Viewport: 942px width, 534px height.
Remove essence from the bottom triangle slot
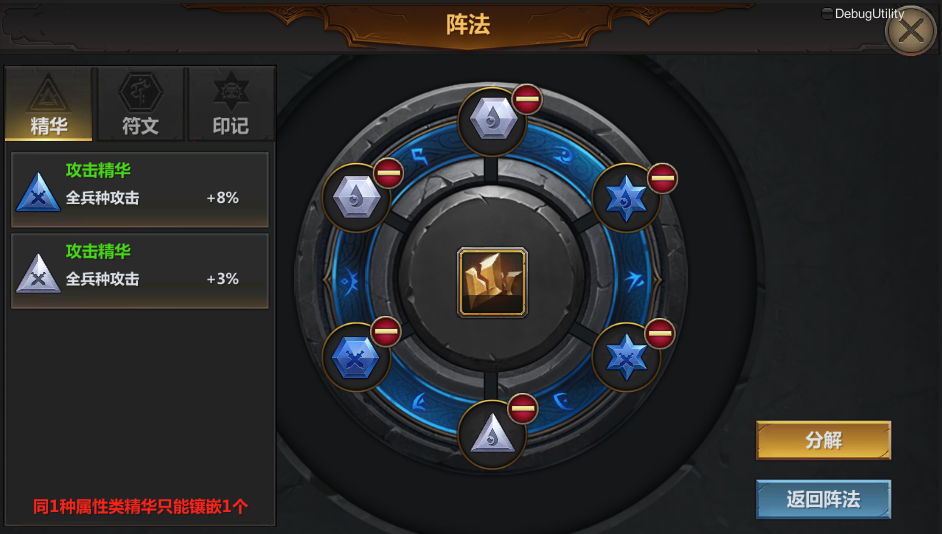click(x=523, y=409)
